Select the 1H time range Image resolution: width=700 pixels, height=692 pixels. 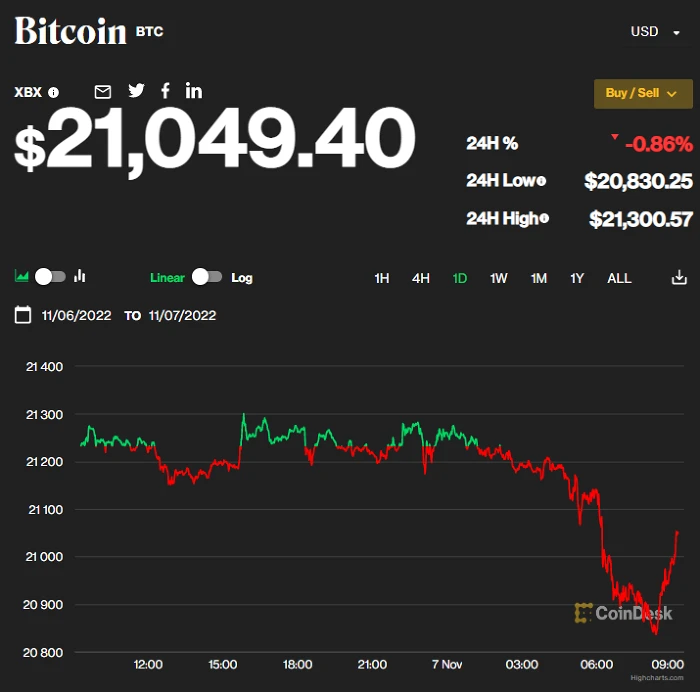382,278
